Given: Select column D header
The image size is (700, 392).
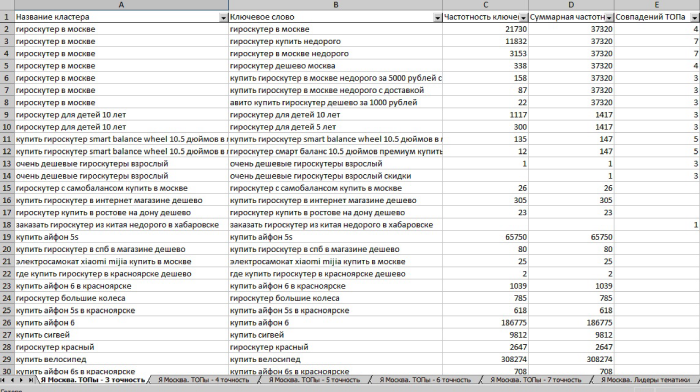Looking at the screenshot, I should [x=571, y=5].
